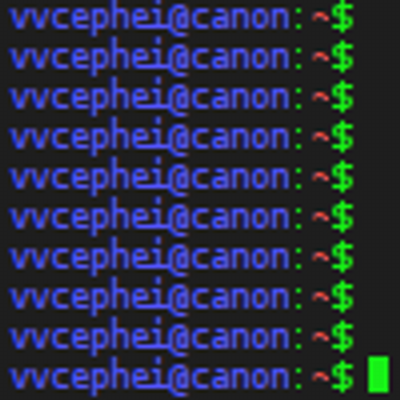This screenshot has width=400, height=400.
Task: Click the @ symbol on the bottom prompt line
Action: (x=178, y=377)
